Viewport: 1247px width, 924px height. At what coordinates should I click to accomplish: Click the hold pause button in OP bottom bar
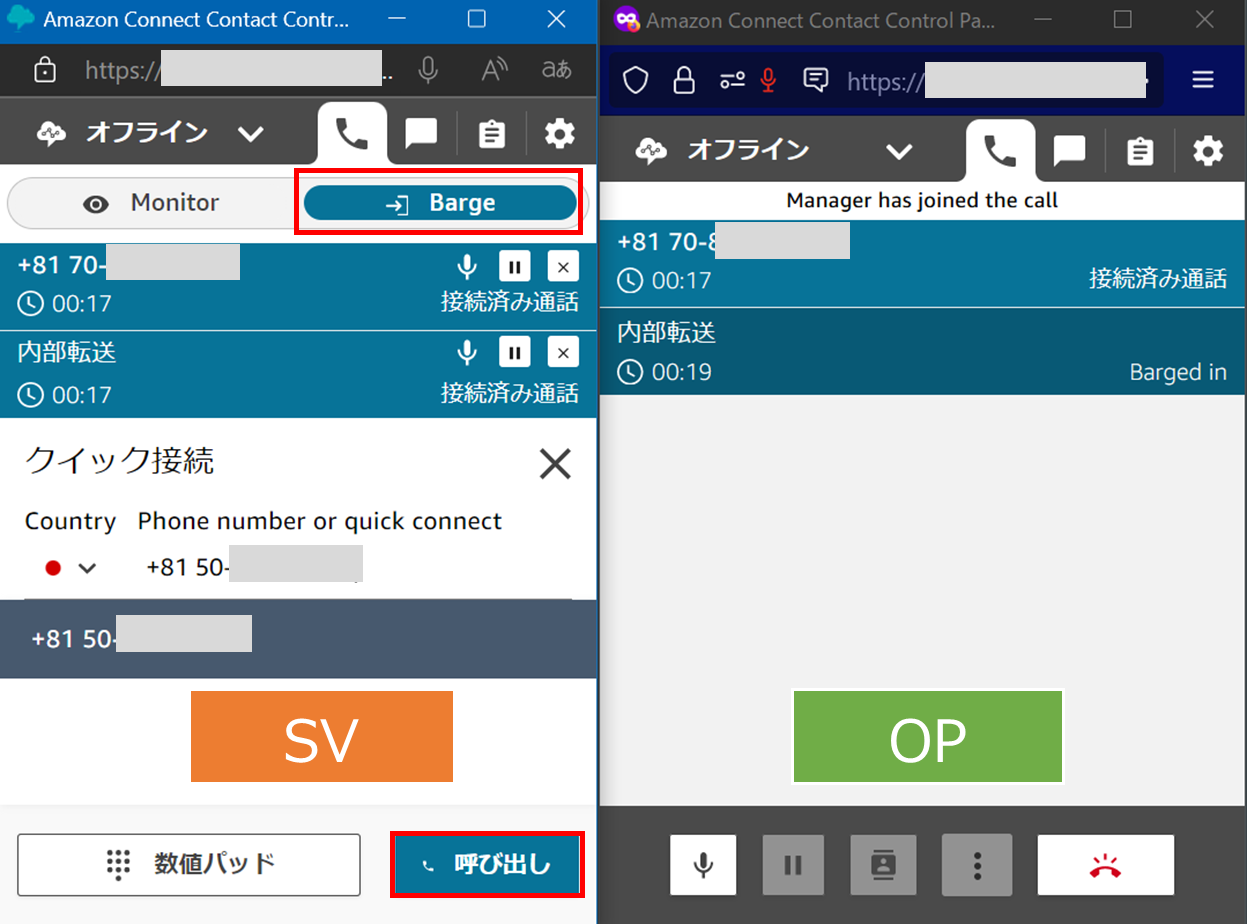[x=793, y=865]
